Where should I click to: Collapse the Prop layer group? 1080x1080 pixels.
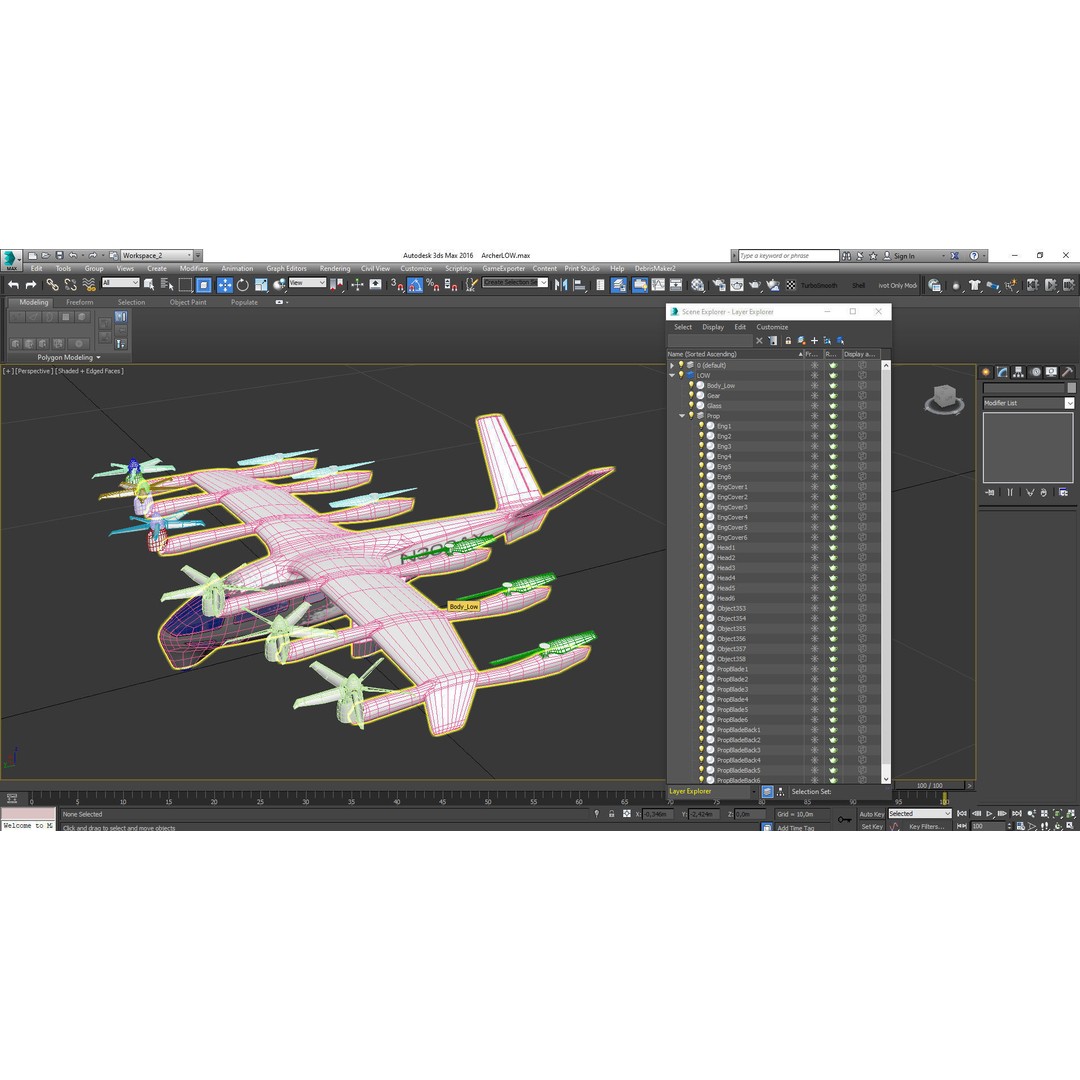[682, 416]
